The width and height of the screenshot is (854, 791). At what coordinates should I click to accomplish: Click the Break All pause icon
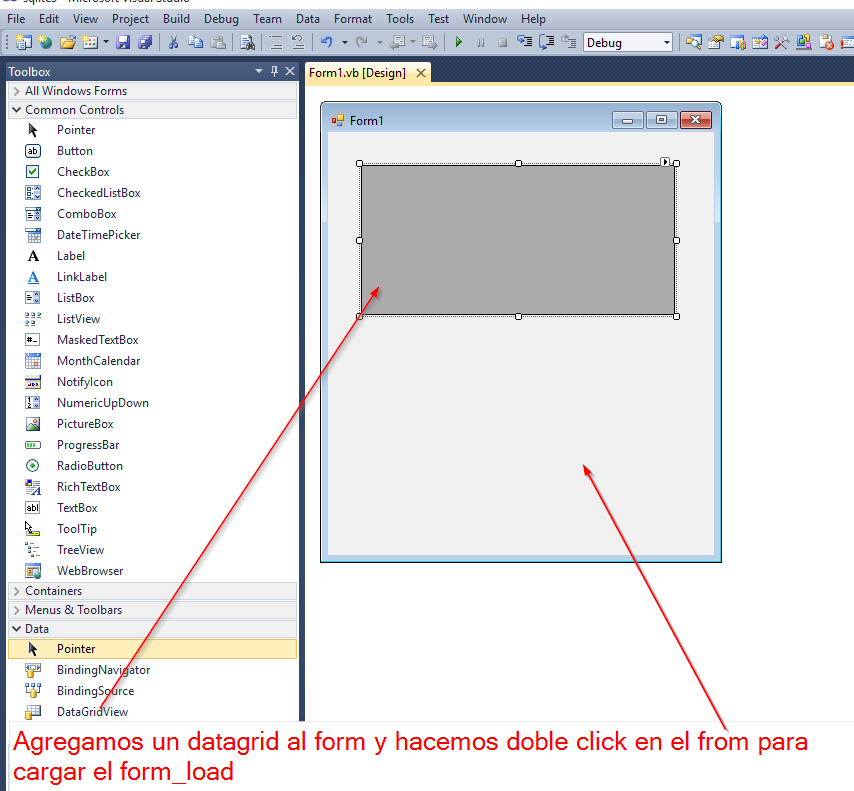[480, 42]
